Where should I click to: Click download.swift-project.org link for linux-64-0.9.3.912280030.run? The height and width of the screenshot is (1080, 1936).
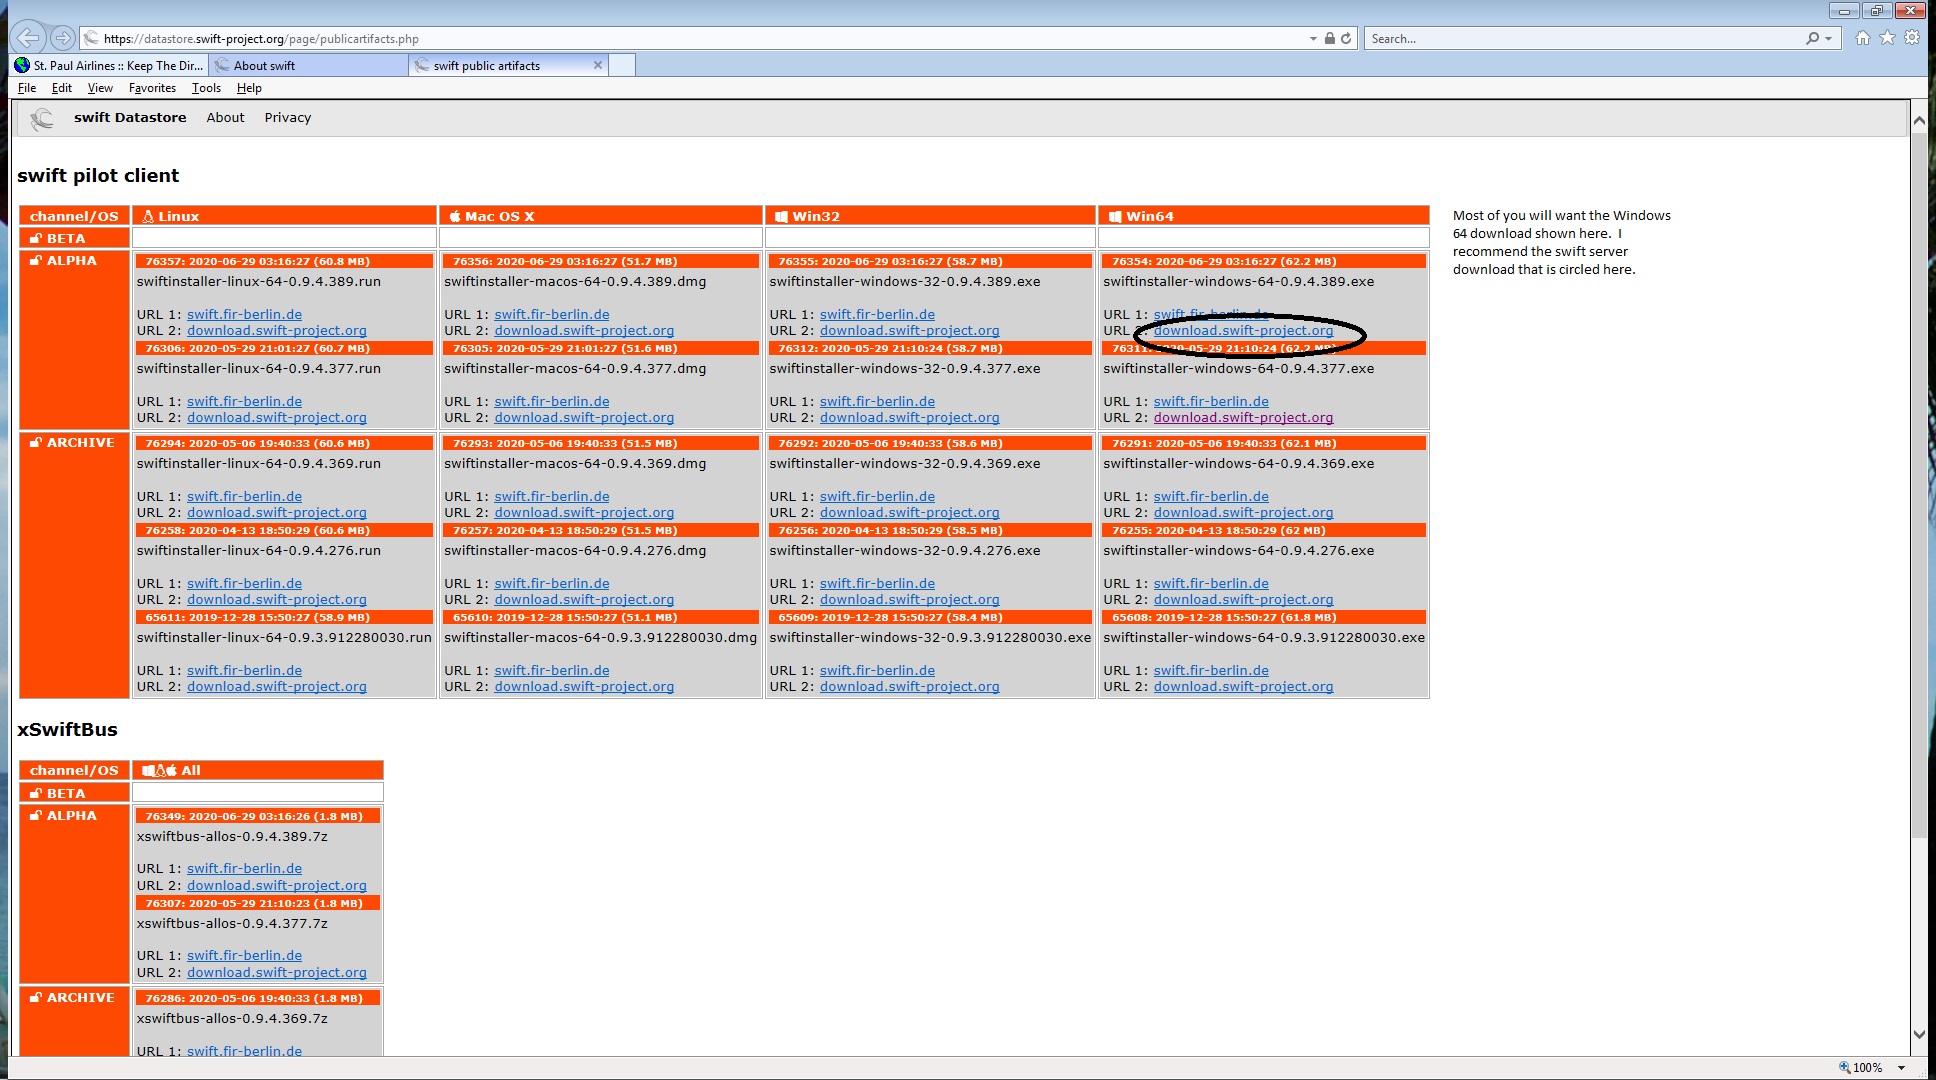pos(277,686)
